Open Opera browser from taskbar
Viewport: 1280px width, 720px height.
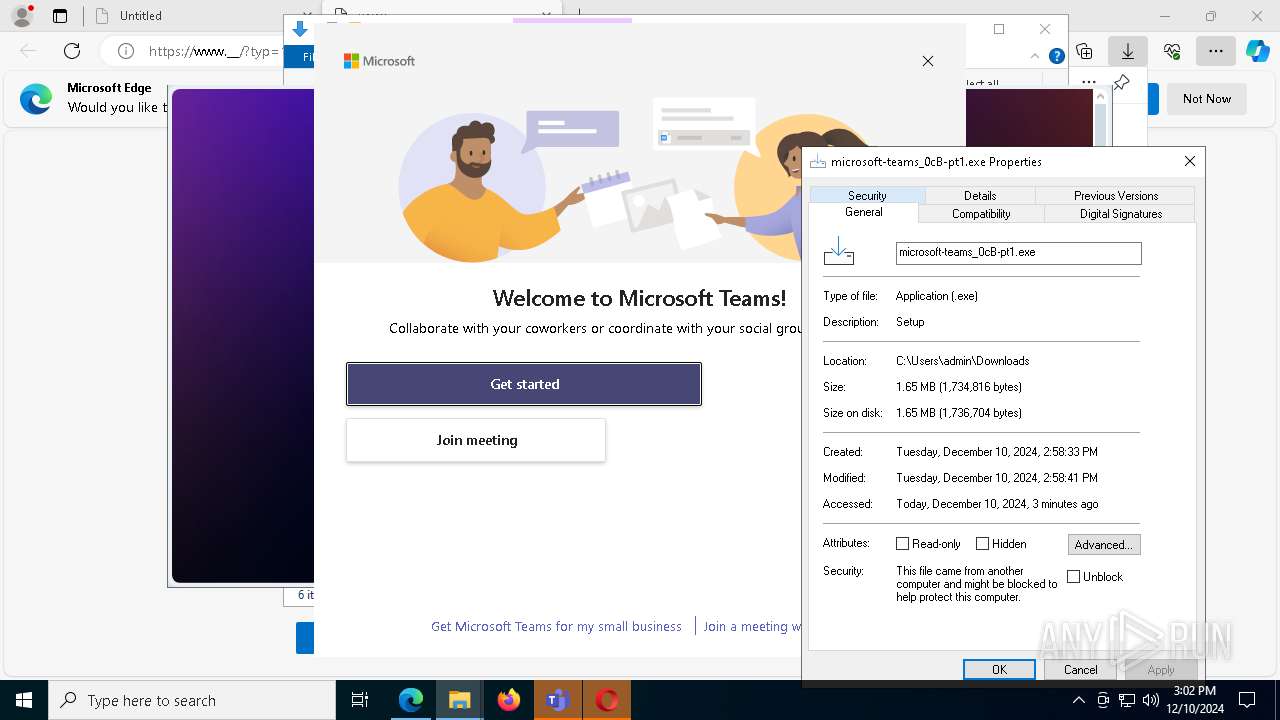(606, 701)
